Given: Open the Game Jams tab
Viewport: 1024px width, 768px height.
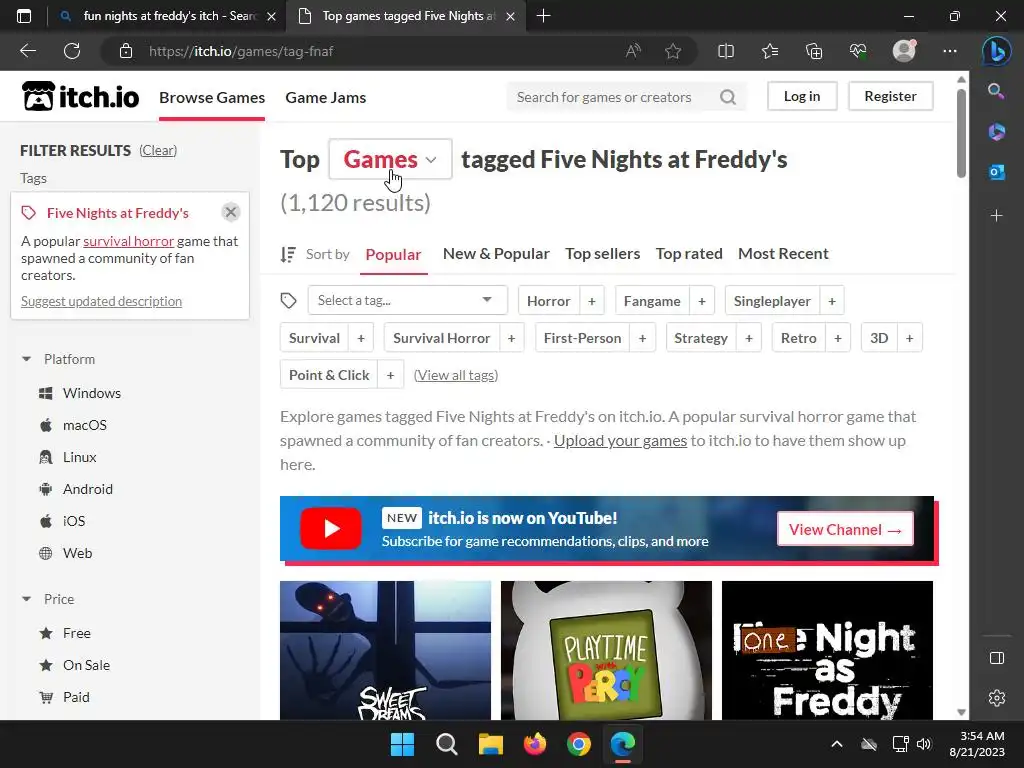Looking at the screenshot, I should pos(326,97).
